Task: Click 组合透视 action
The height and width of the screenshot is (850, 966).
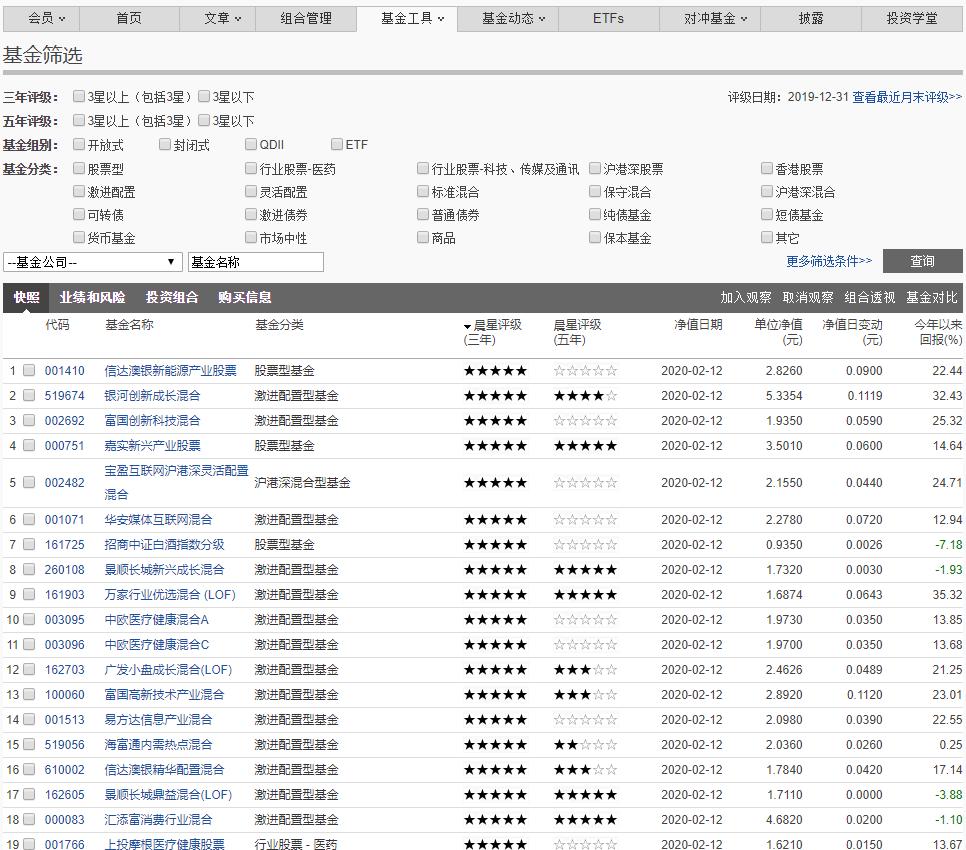Action: pyautogui.click(x=870, y=298)
